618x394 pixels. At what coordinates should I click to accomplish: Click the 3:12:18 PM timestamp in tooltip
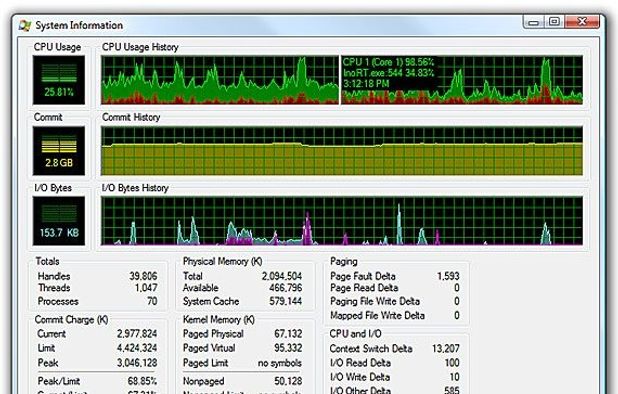366,84
